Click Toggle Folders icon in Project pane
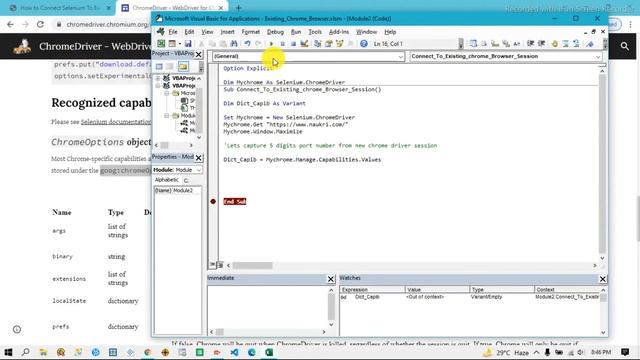The image size is (640, 360). coord(183,67)
